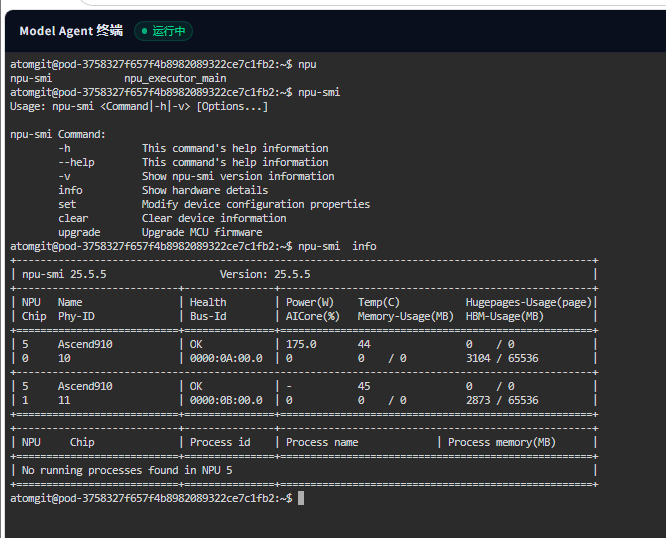Click the Power(W) column header
This screenshot has width=666, height=538.
(x=310, y=302)
